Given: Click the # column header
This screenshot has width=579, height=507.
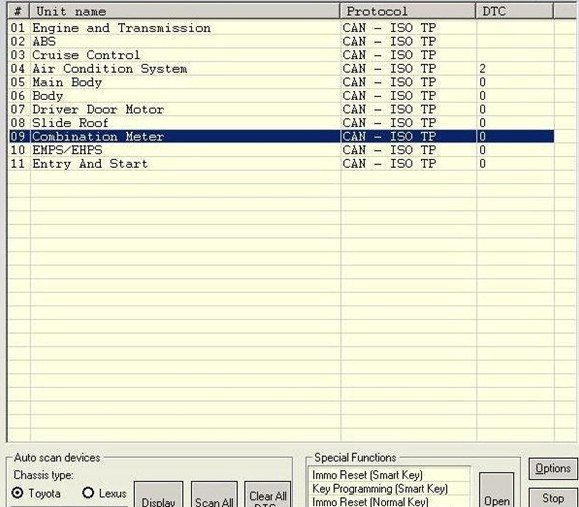Looking at the screenshot, I should tap(18, 11).
